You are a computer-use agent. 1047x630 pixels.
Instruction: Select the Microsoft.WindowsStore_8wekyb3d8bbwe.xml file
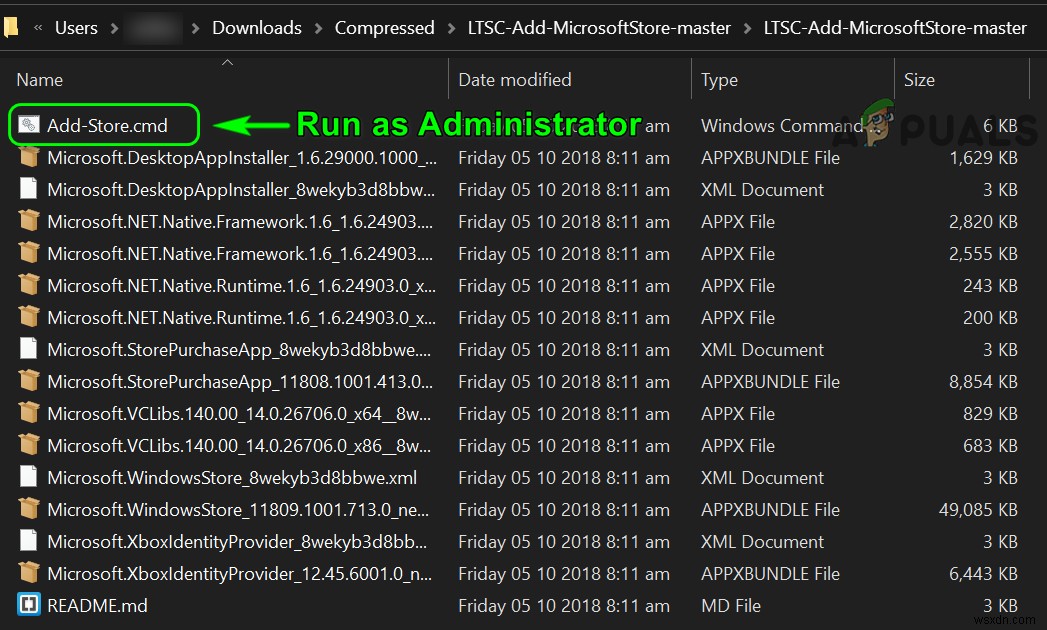[x=232, y=478]
